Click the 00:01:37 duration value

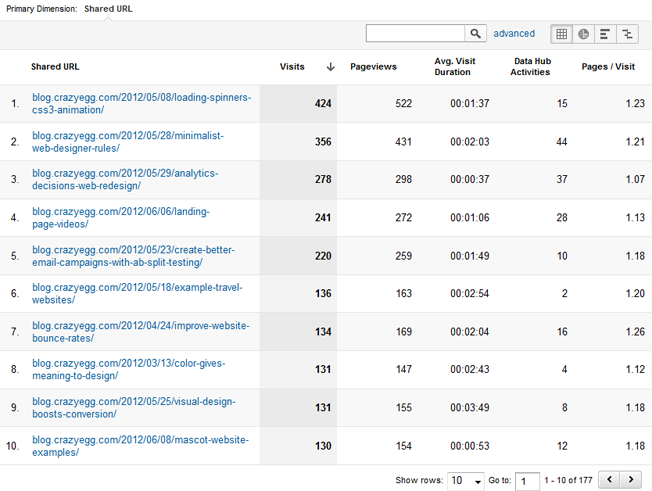point(469,104)
